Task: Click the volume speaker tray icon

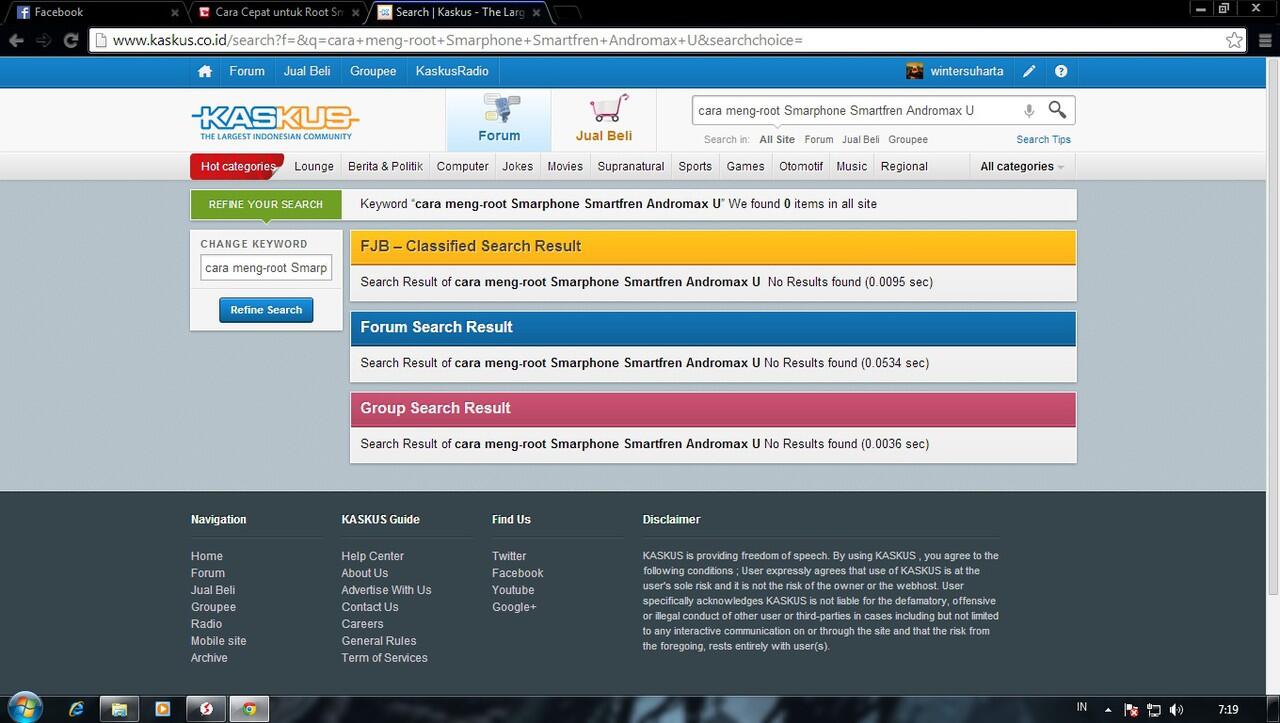Action: [x=1176, y=709]
